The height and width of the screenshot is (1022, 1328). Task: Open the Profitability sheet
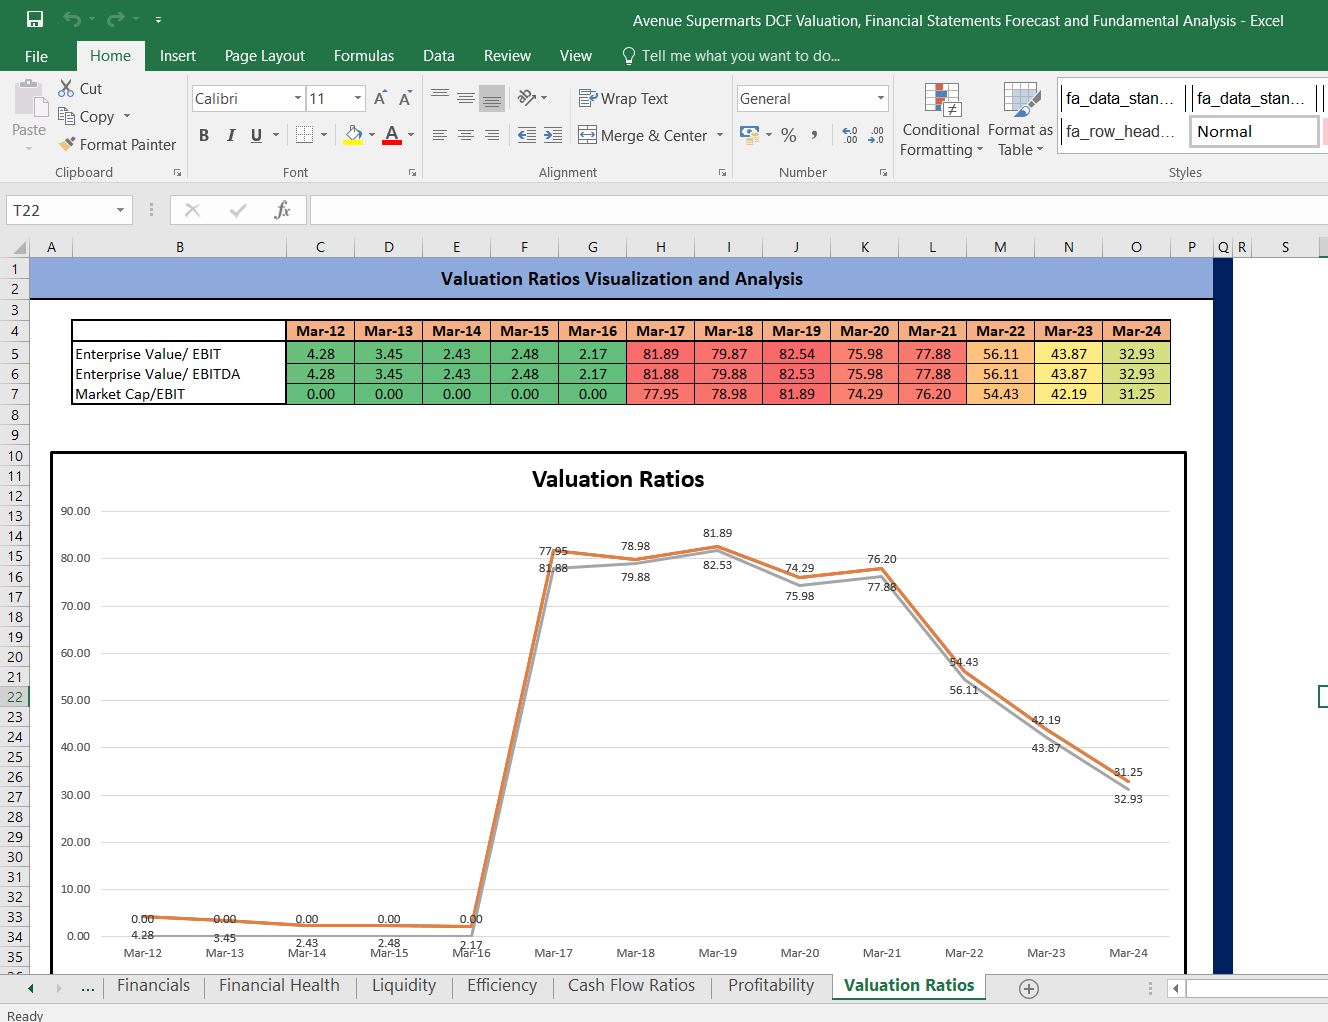[771, 985]
